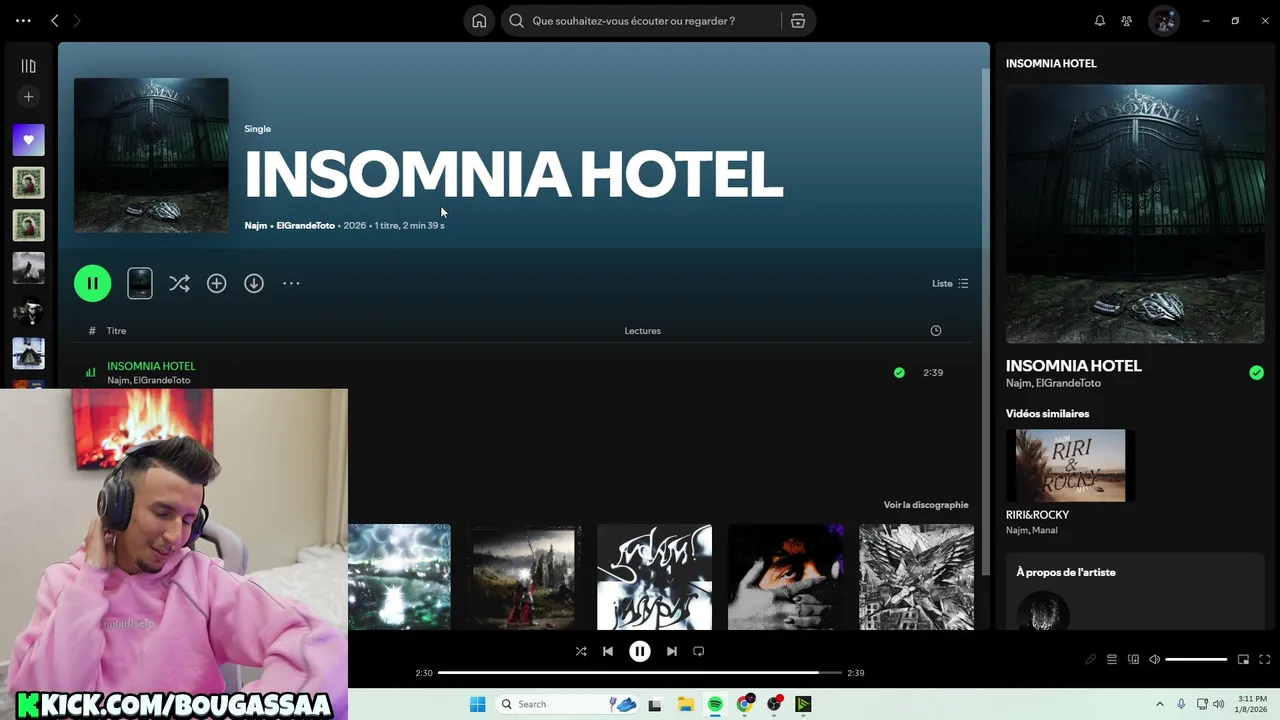Toggle saved checkmark in Now Playing panel
This screenshot has width=1280, height=720.
click(x=1256, y=373)
